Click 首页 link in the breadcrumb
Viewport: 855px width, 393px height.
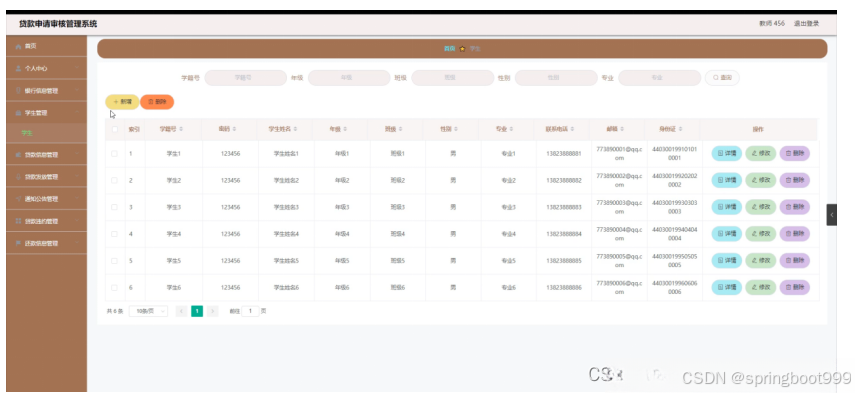[449, 49]
